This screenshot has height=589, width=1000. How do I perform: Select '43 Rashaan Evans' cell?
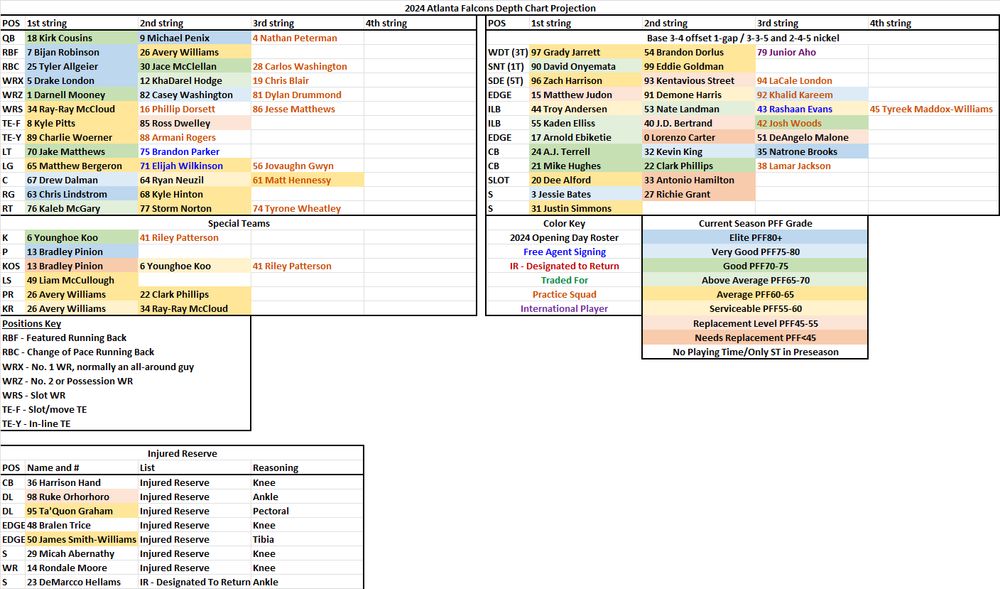pyautogui.click(x=811, y=109)
